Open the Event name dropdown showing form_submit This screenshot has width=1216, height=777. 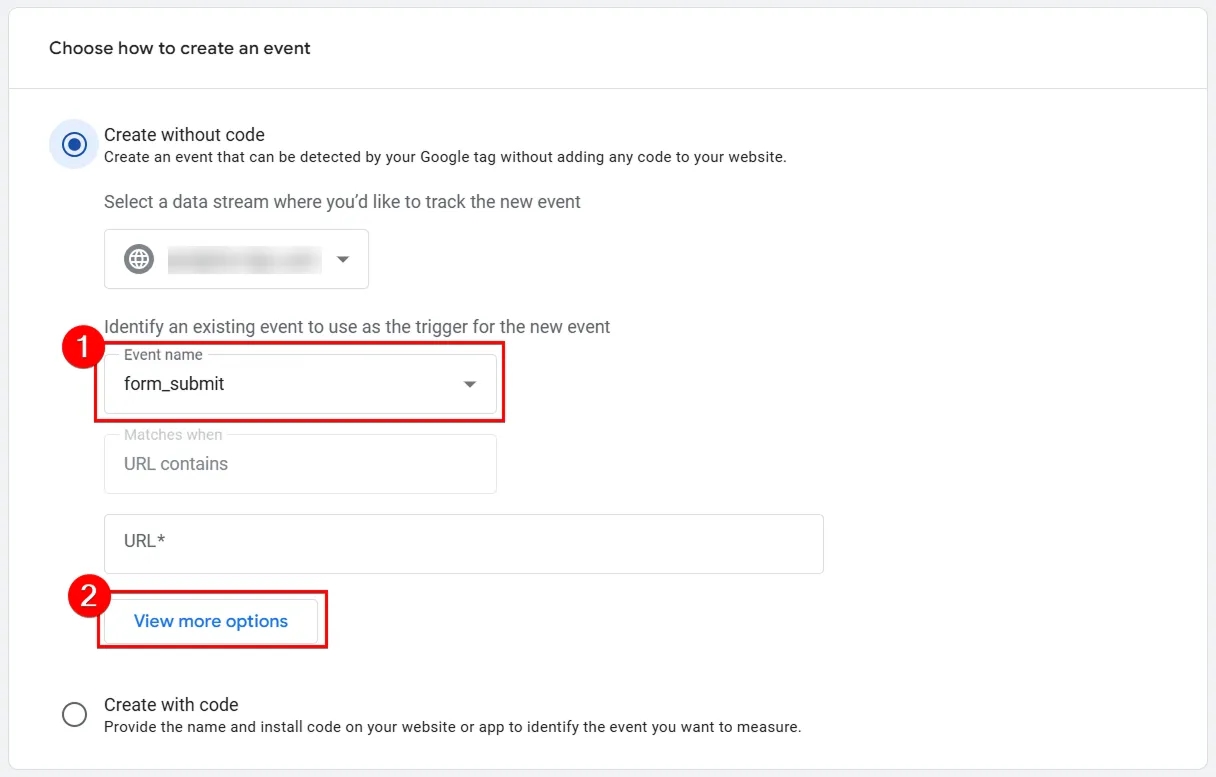(300, 383)
